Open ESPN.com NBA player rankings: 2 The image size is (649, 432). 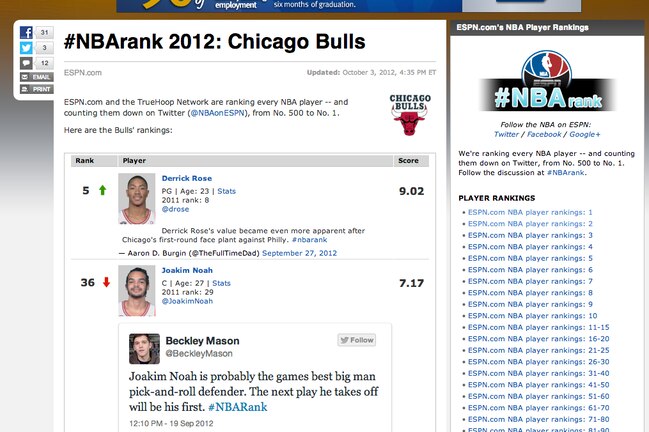pyautogui.click(x=530, y=224)
